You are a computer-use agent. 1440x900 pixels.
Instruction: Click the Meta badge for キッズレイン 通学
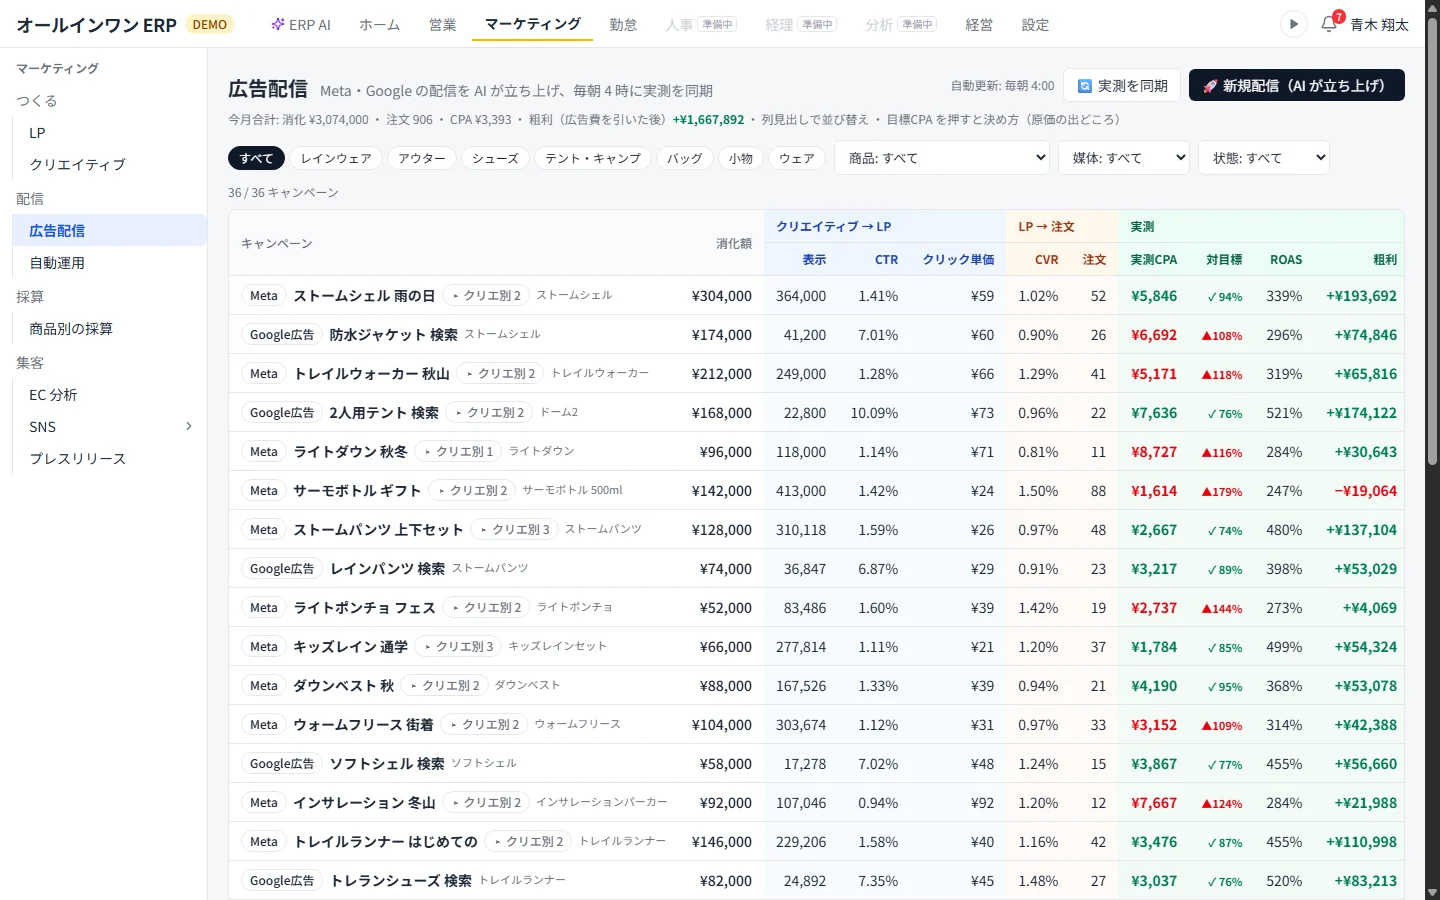click(264, 647)
